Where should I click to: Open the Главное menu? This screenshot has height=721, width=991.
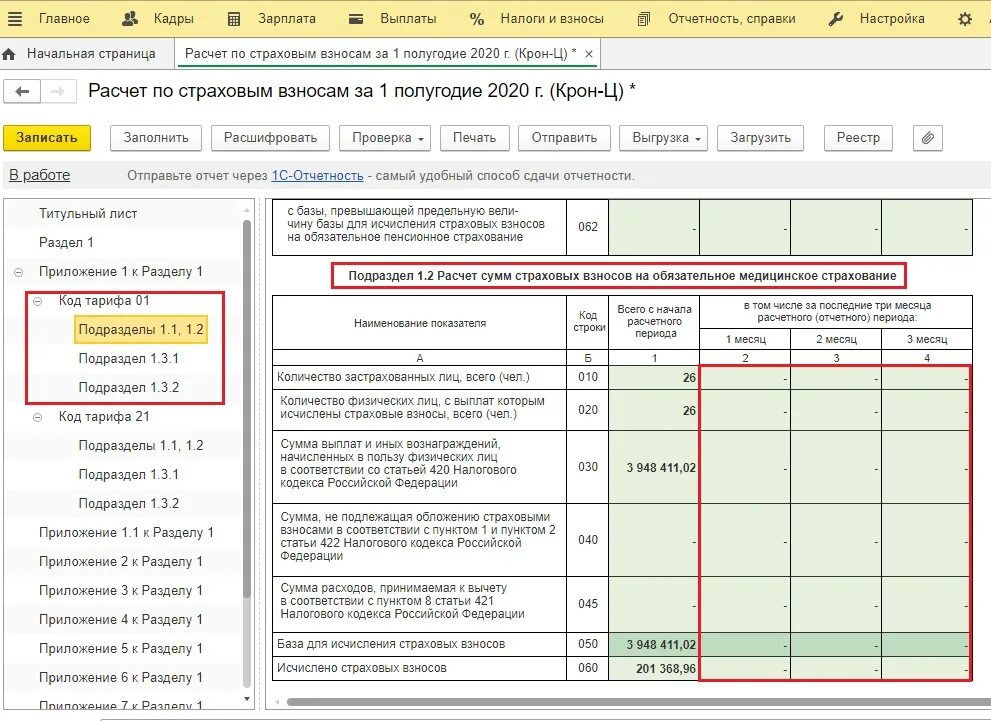coord(64,19)
